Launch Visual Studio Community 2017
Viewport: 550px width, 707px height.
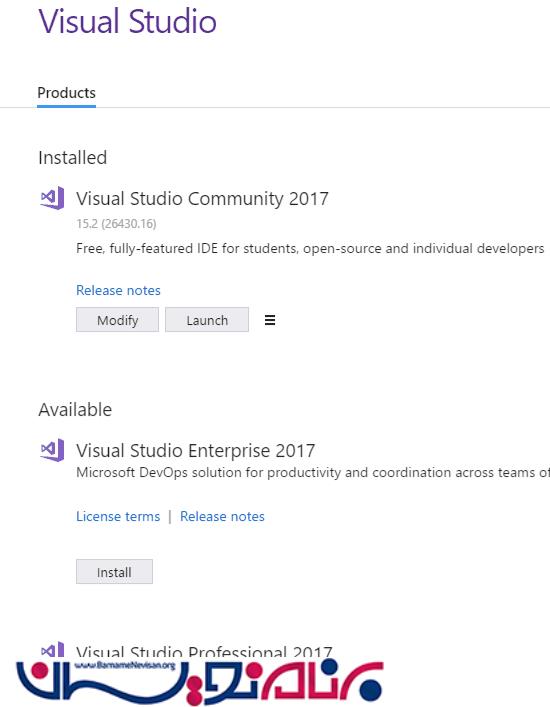point(207,320)
